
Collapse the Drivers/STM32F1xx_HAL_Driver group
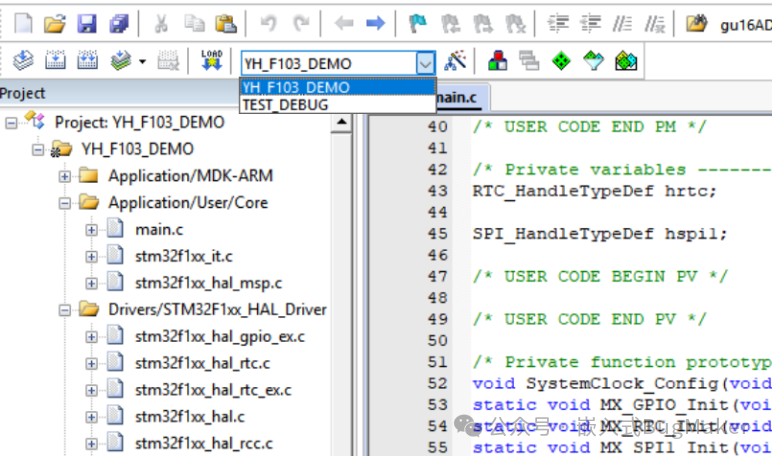tap(65, 310)
